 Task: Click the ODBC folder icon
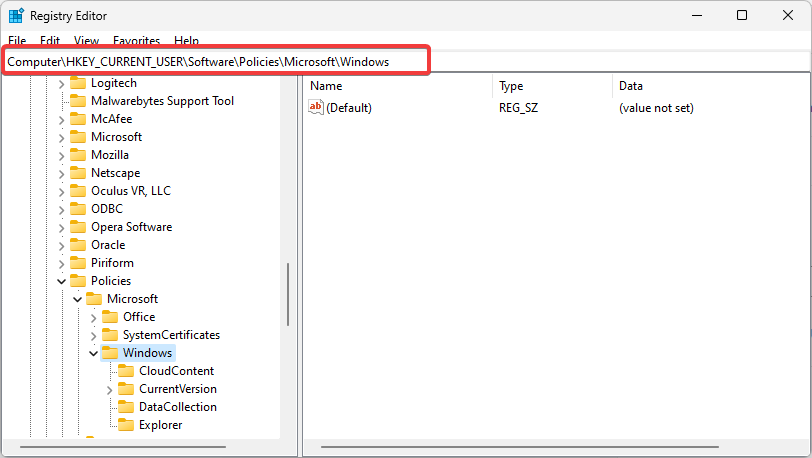pos(78,209)
